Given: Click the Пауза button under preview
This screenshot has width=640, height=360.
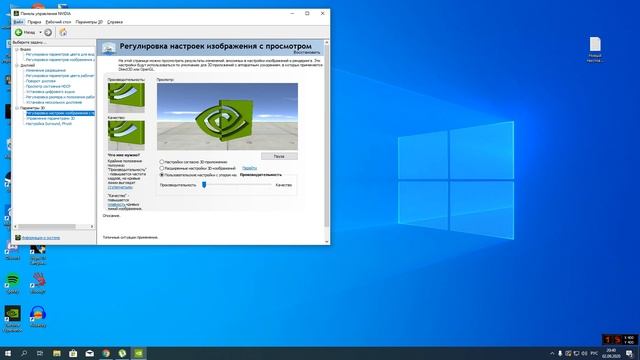Looking at the screenshot, I should click(279, 156).
